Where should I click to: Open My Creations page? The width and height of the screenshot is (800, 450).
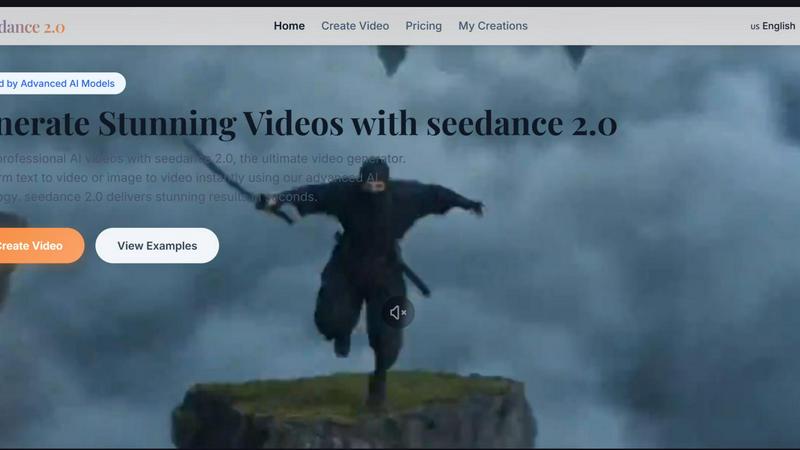point(493,26)
